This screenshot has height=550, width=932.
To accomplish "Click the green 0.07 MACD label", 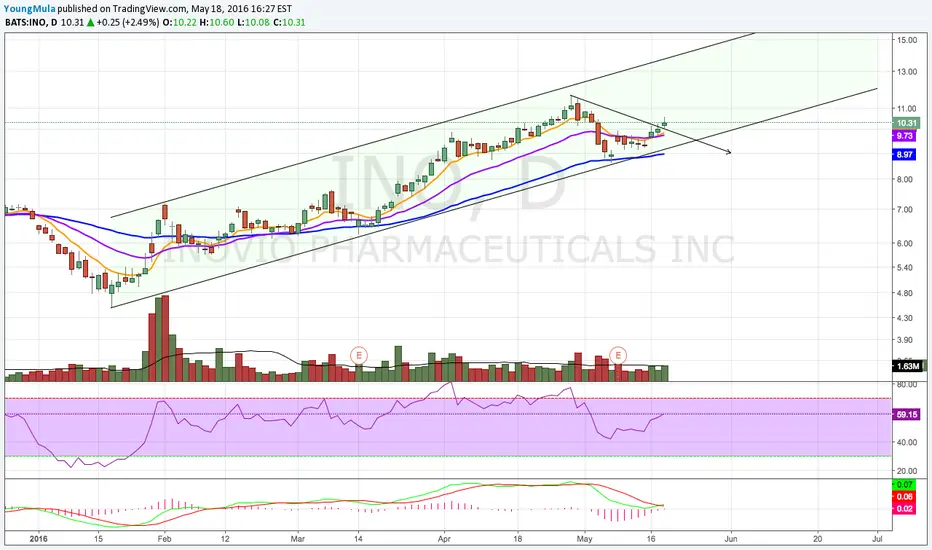I will 905,485.
